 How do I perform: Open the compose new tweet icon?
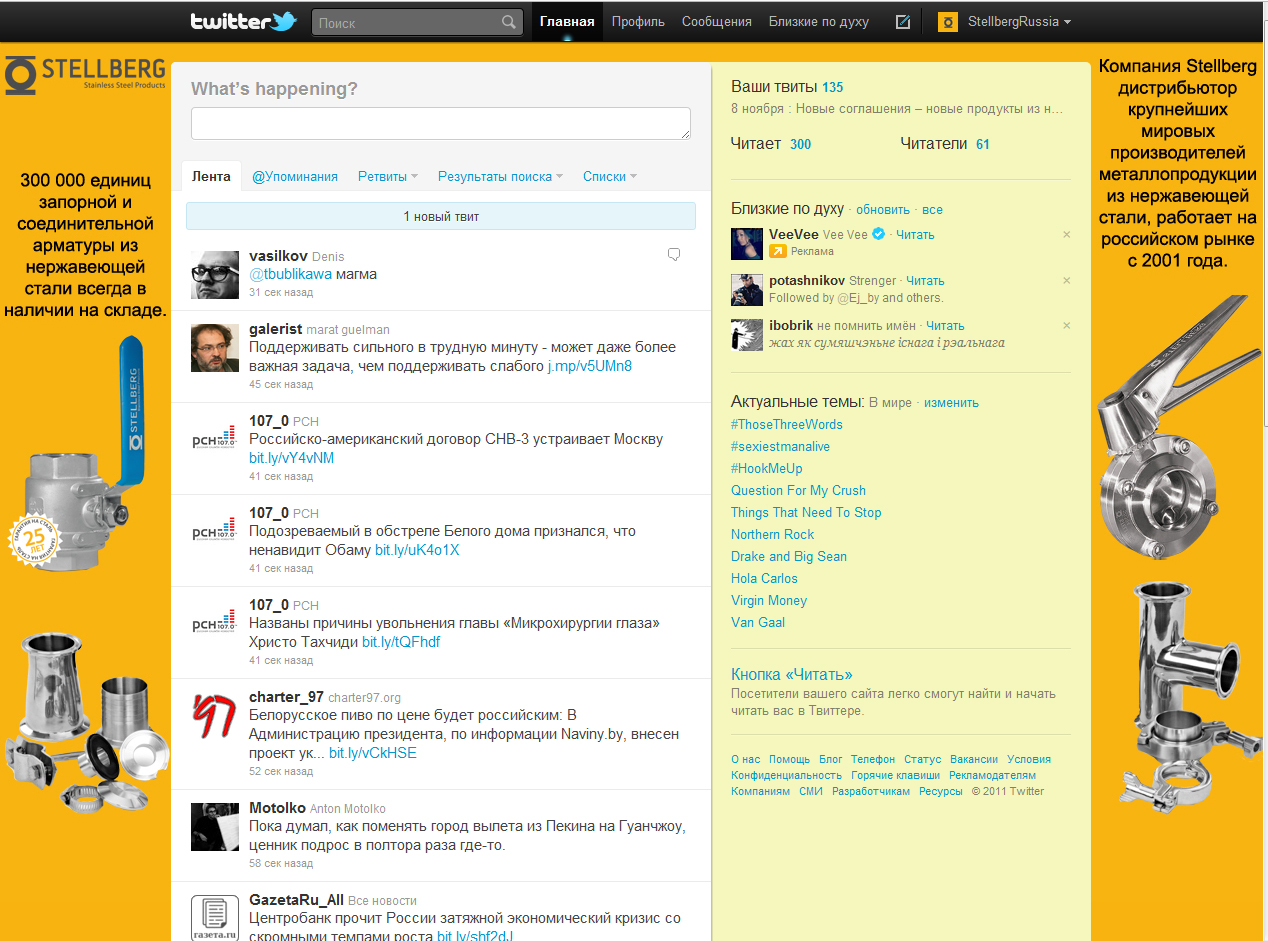point(903,21)
